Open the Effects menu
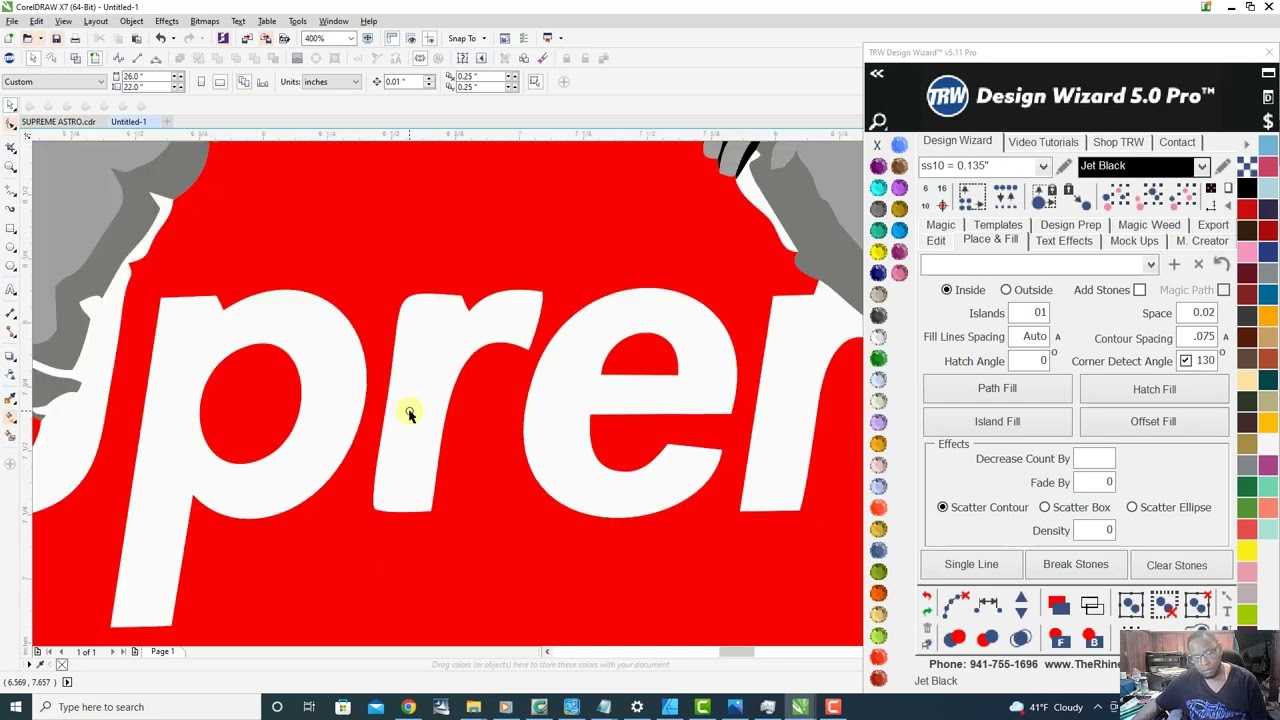The image size is (1280, 720). tap(167, 21)
